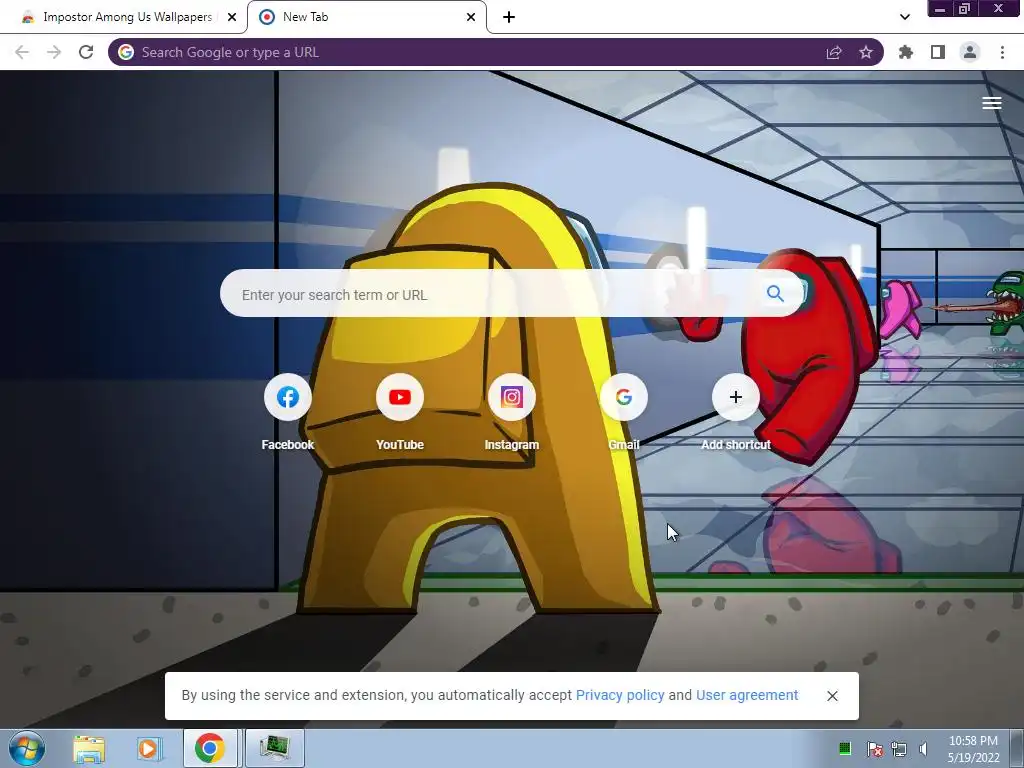This screenshot has height=768, width=1024.
Task: Bookmark this tab with the star icon
Action: (x=866, y=52)
